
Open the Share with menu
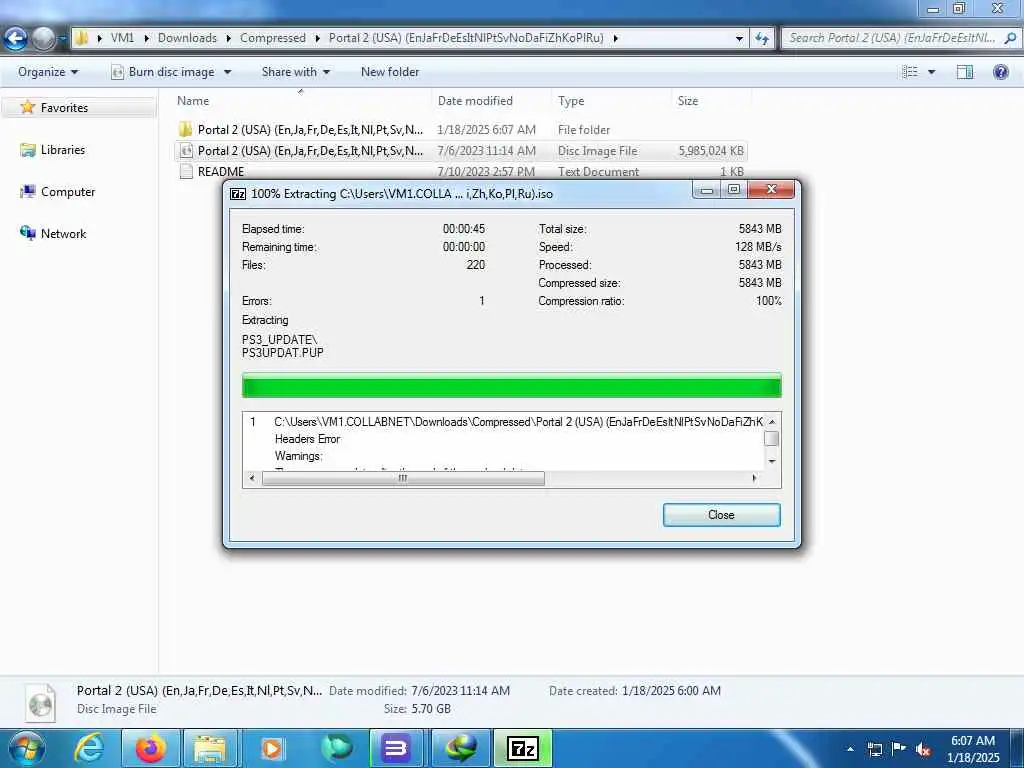[295, 72]
